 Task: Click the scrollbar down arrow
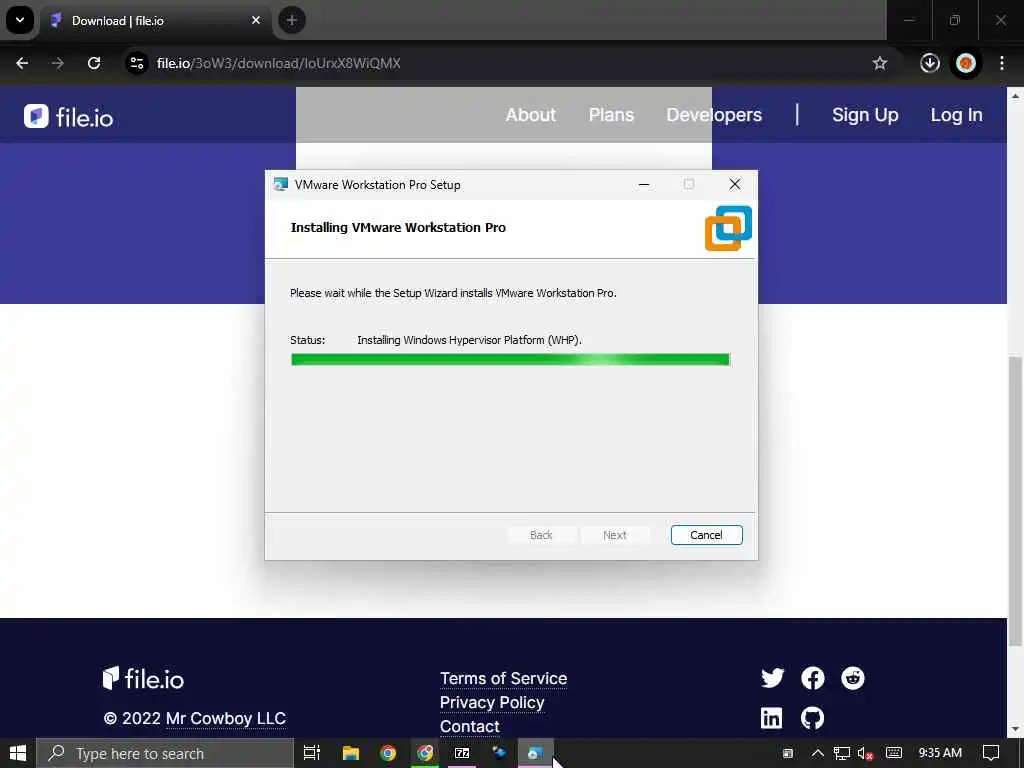point(1015,728)
